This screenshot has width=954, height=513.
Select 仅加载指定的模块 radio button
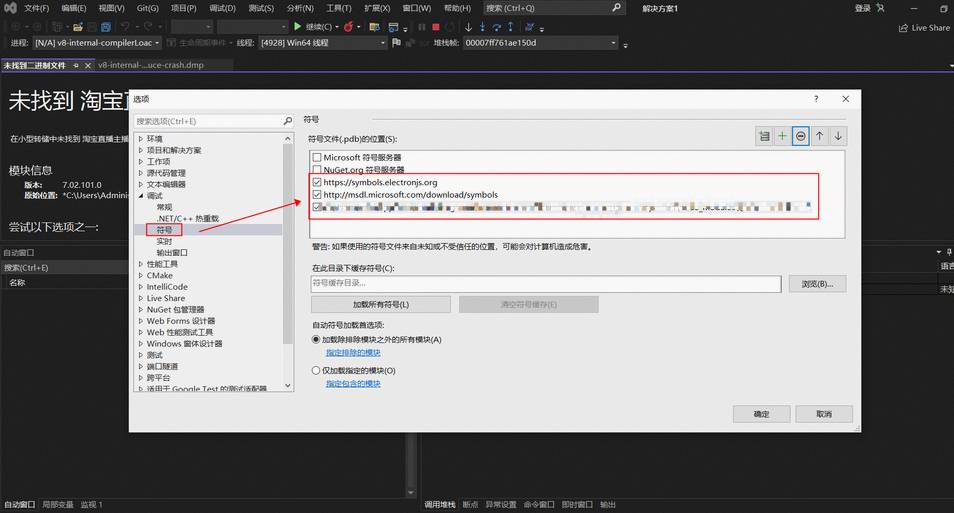(x=316, y=370)
